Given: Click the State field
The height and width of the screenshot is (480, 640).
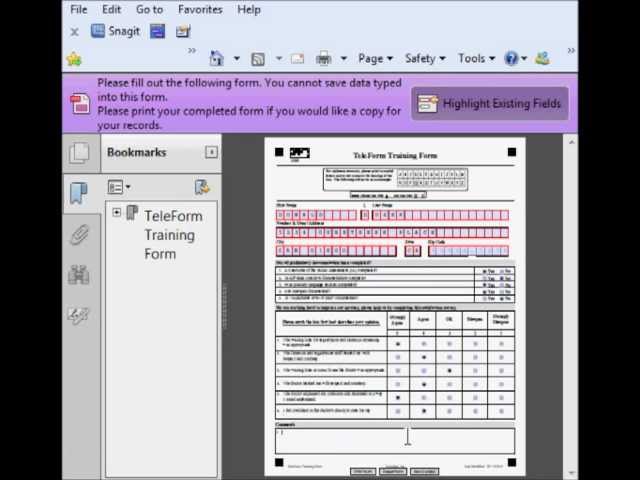Looking at the screenshot, I should pos(413,251).
